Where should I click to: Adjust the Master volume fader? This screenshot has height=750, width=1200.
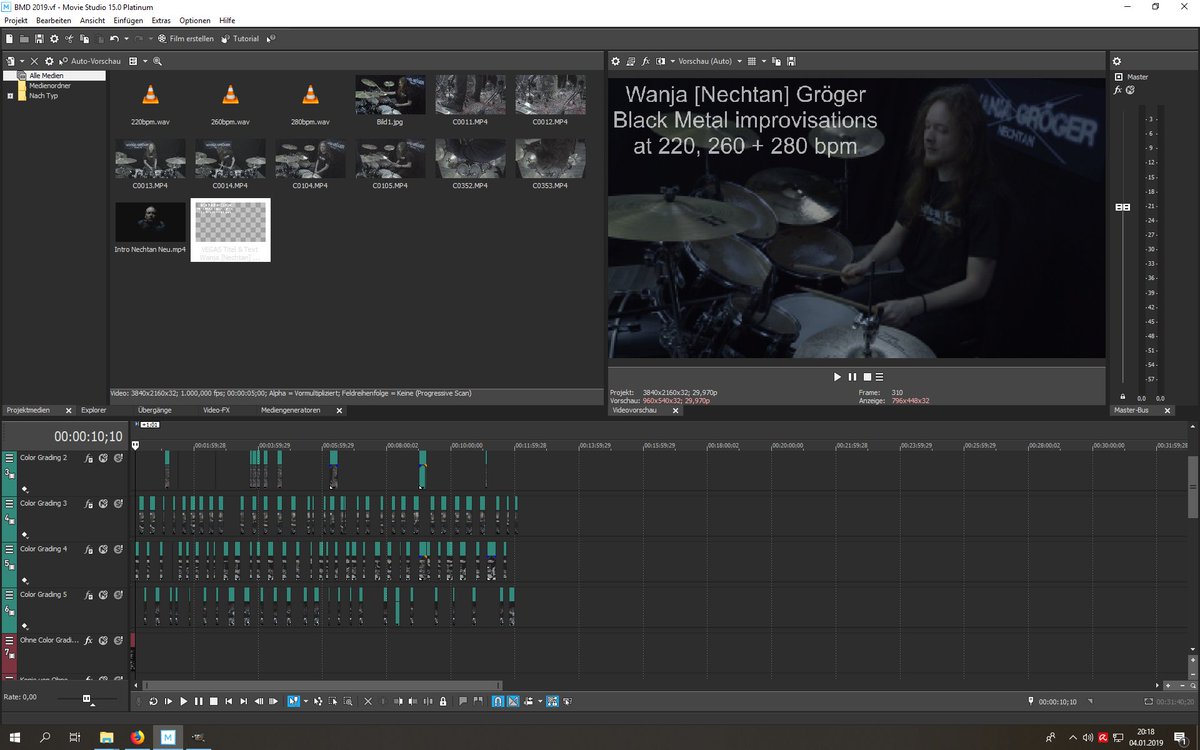click(x=1123, y=207)
